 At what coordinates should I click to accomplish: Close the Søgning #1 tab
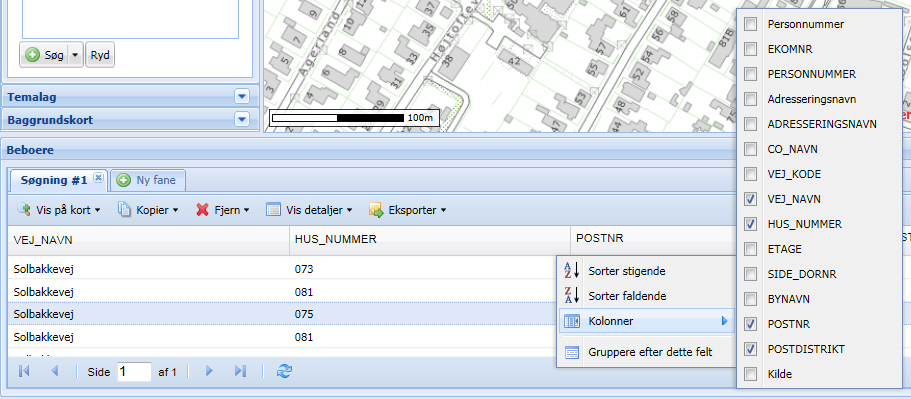point(98,177)
